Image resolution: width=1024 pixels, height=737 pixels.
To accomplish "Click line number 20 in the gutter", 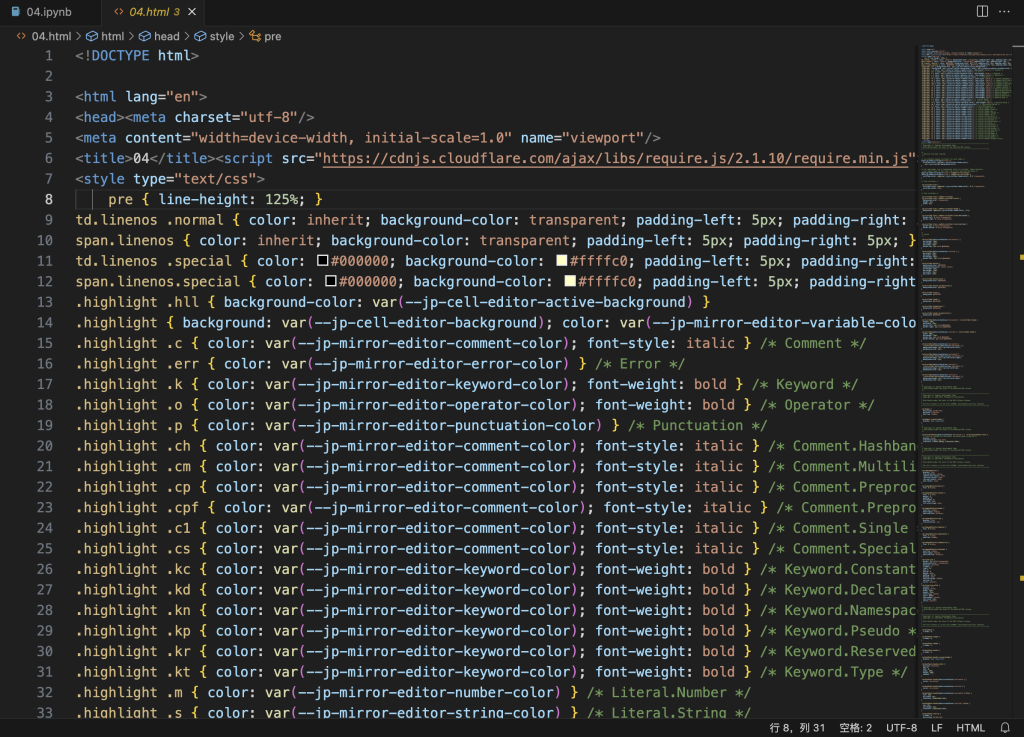I will (x=44, y=445).
